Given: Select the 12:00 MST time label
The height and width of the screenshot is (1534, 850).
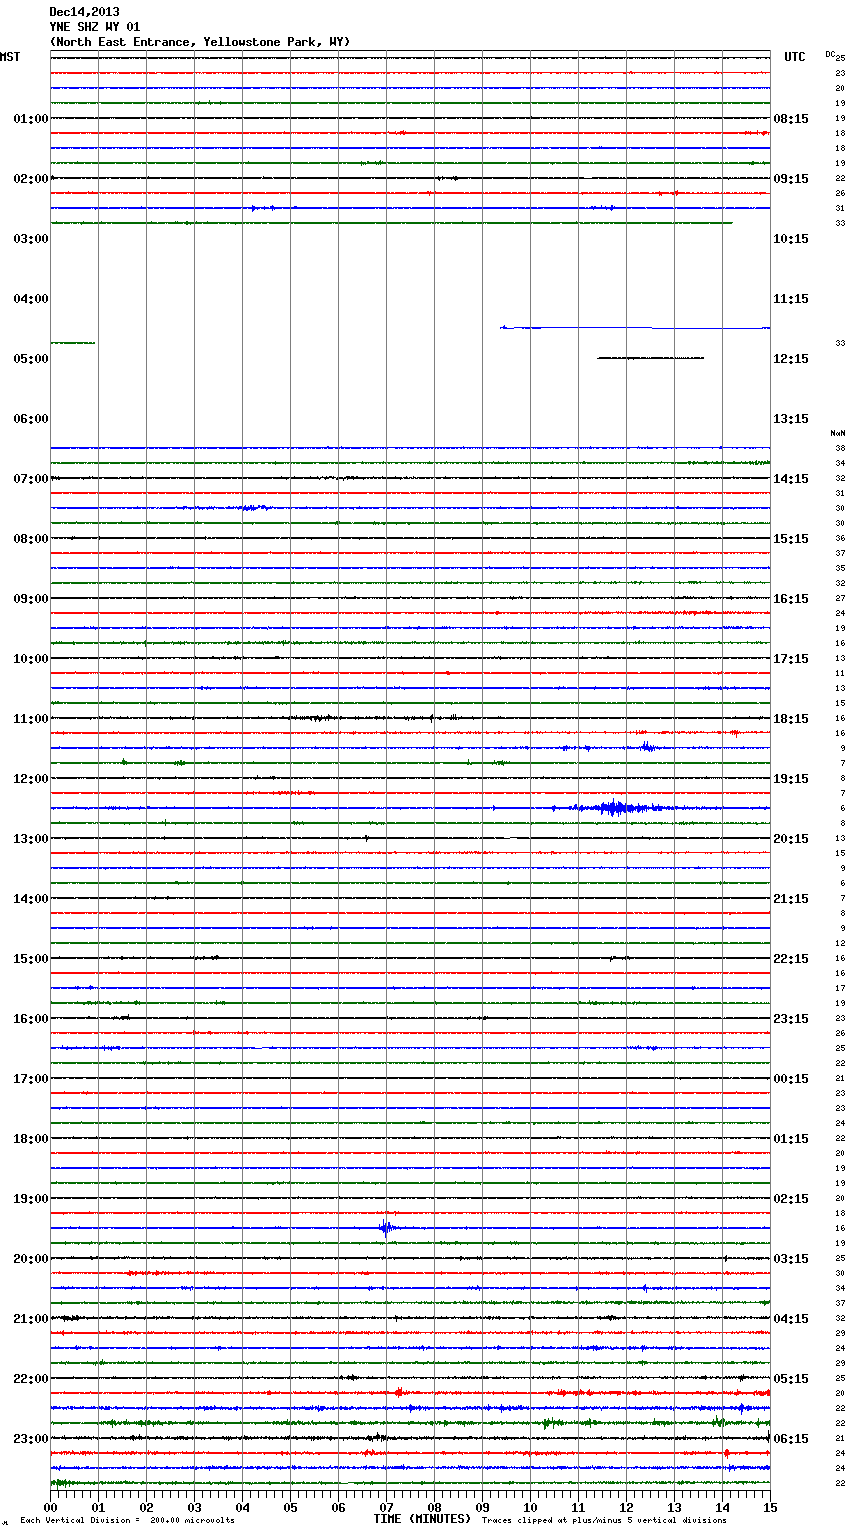Looking at the screenshot, I should pos(31,779).
